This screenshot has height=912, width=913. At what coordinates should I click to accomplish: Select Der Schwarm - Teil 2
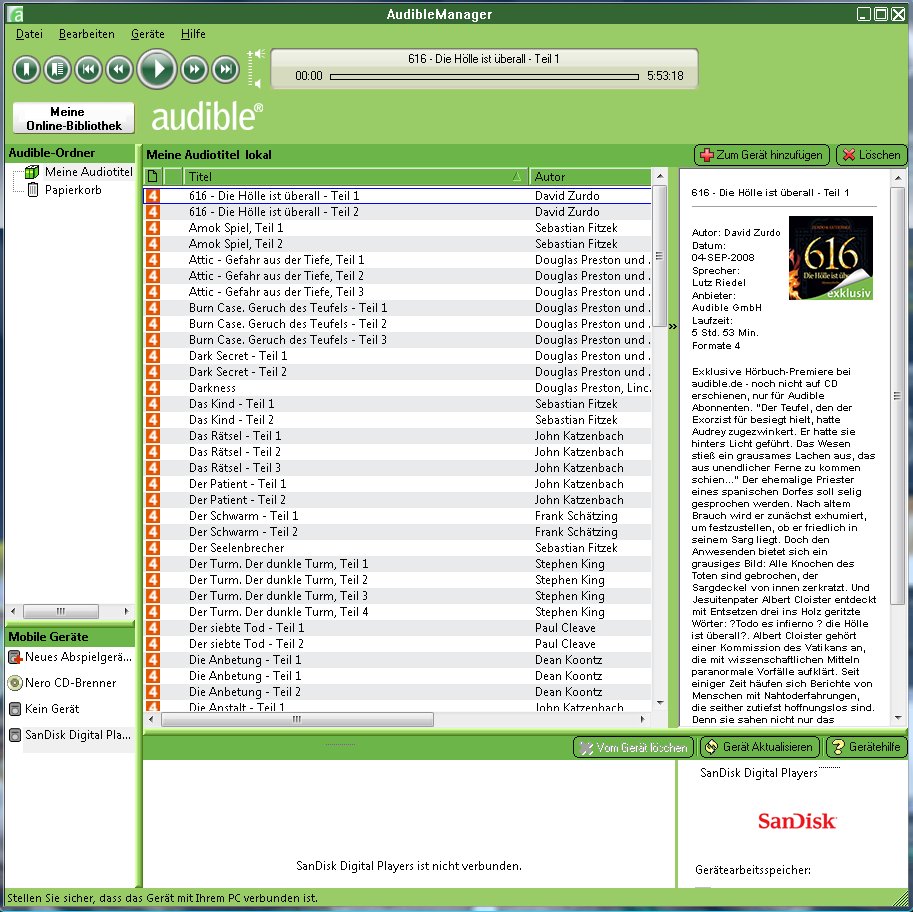point(397,532)
